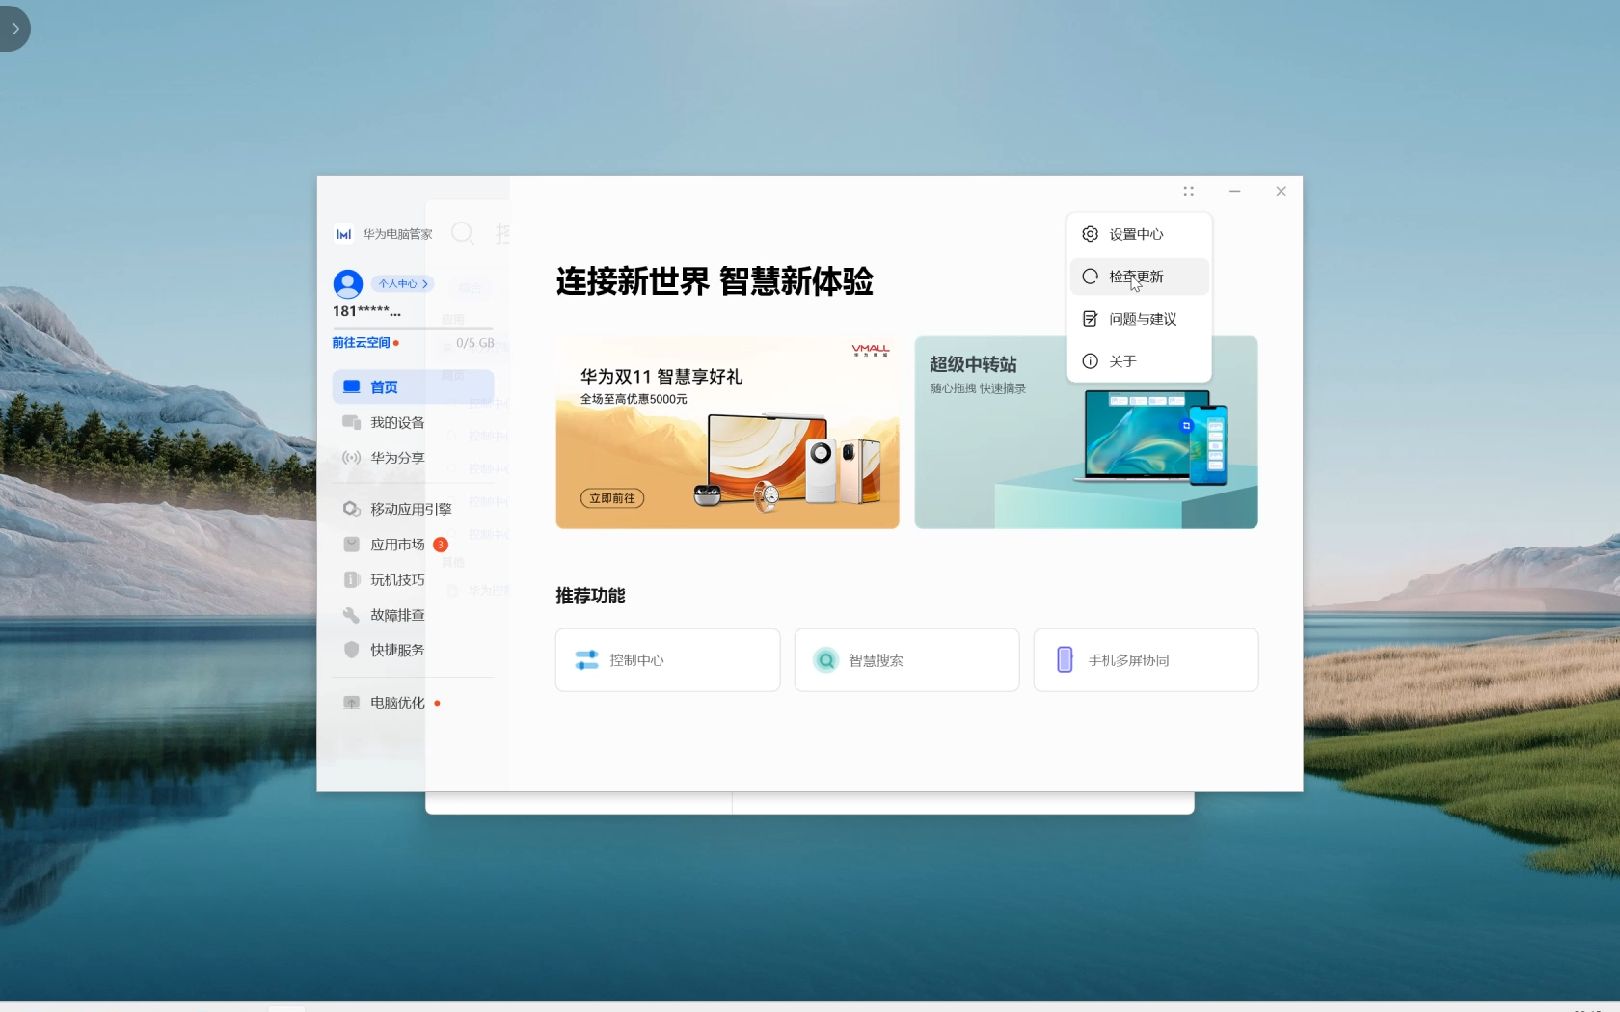Select 移动应用引擎 in the sidebar
1620x1012 pixels.
413,509
